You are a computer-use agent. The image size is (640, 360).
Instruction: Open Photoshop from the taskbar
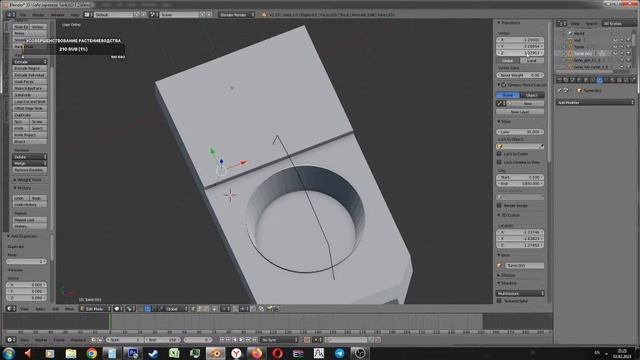point(133,353)
